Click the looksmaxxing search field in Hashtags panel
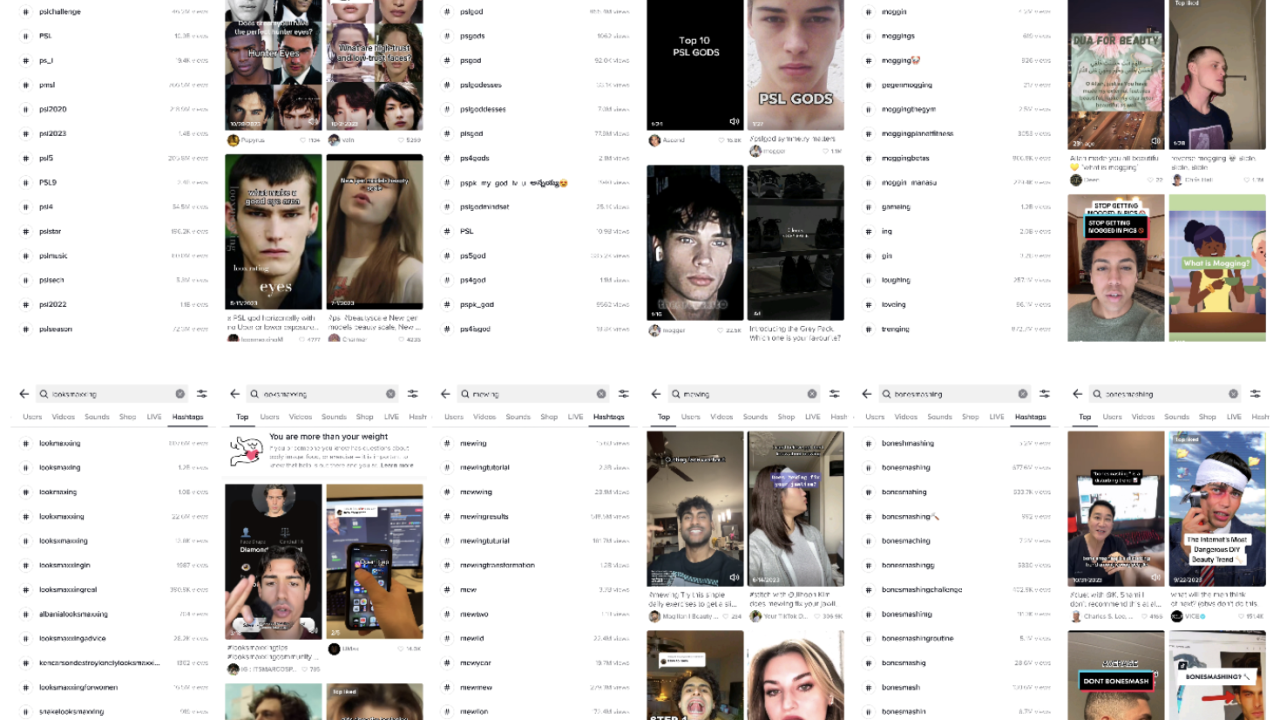Viewport: 1280px width, 720px height. click(x=112, y=394)
